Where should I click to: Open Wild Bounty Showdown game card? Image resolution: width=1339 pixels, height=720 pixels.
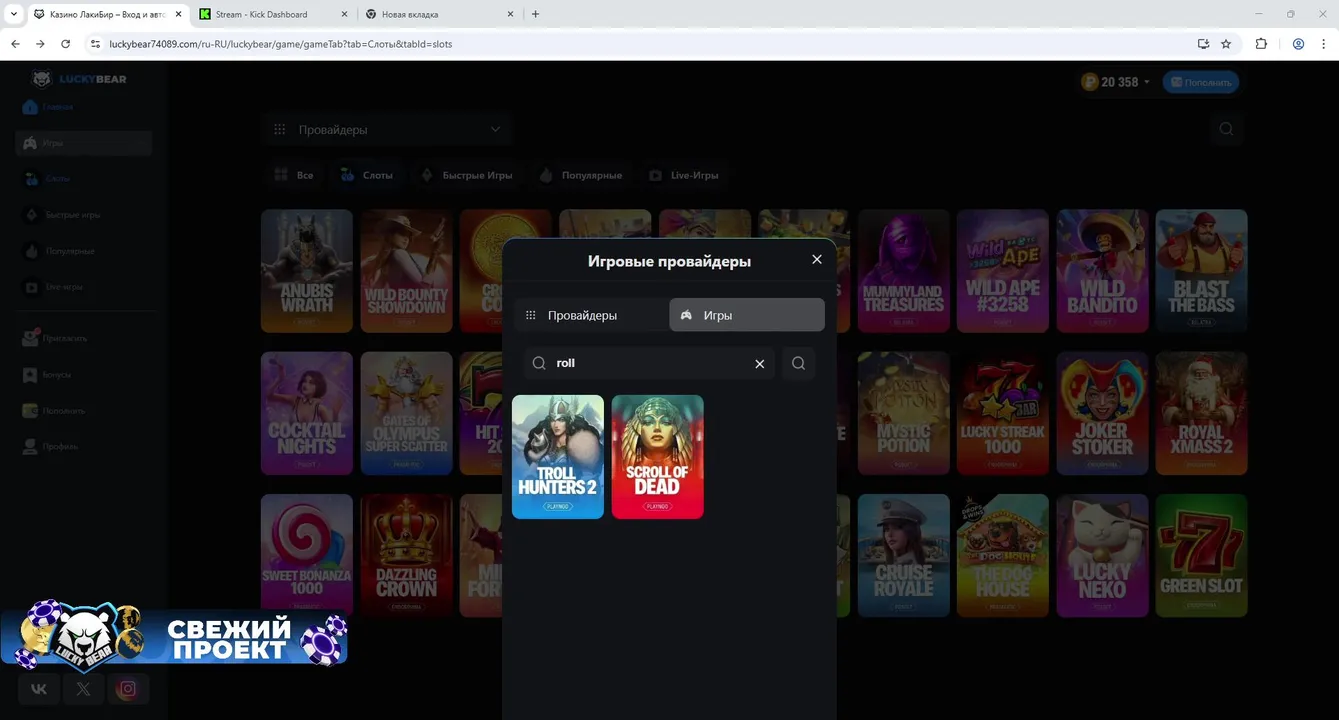click(x=406, y=270)
